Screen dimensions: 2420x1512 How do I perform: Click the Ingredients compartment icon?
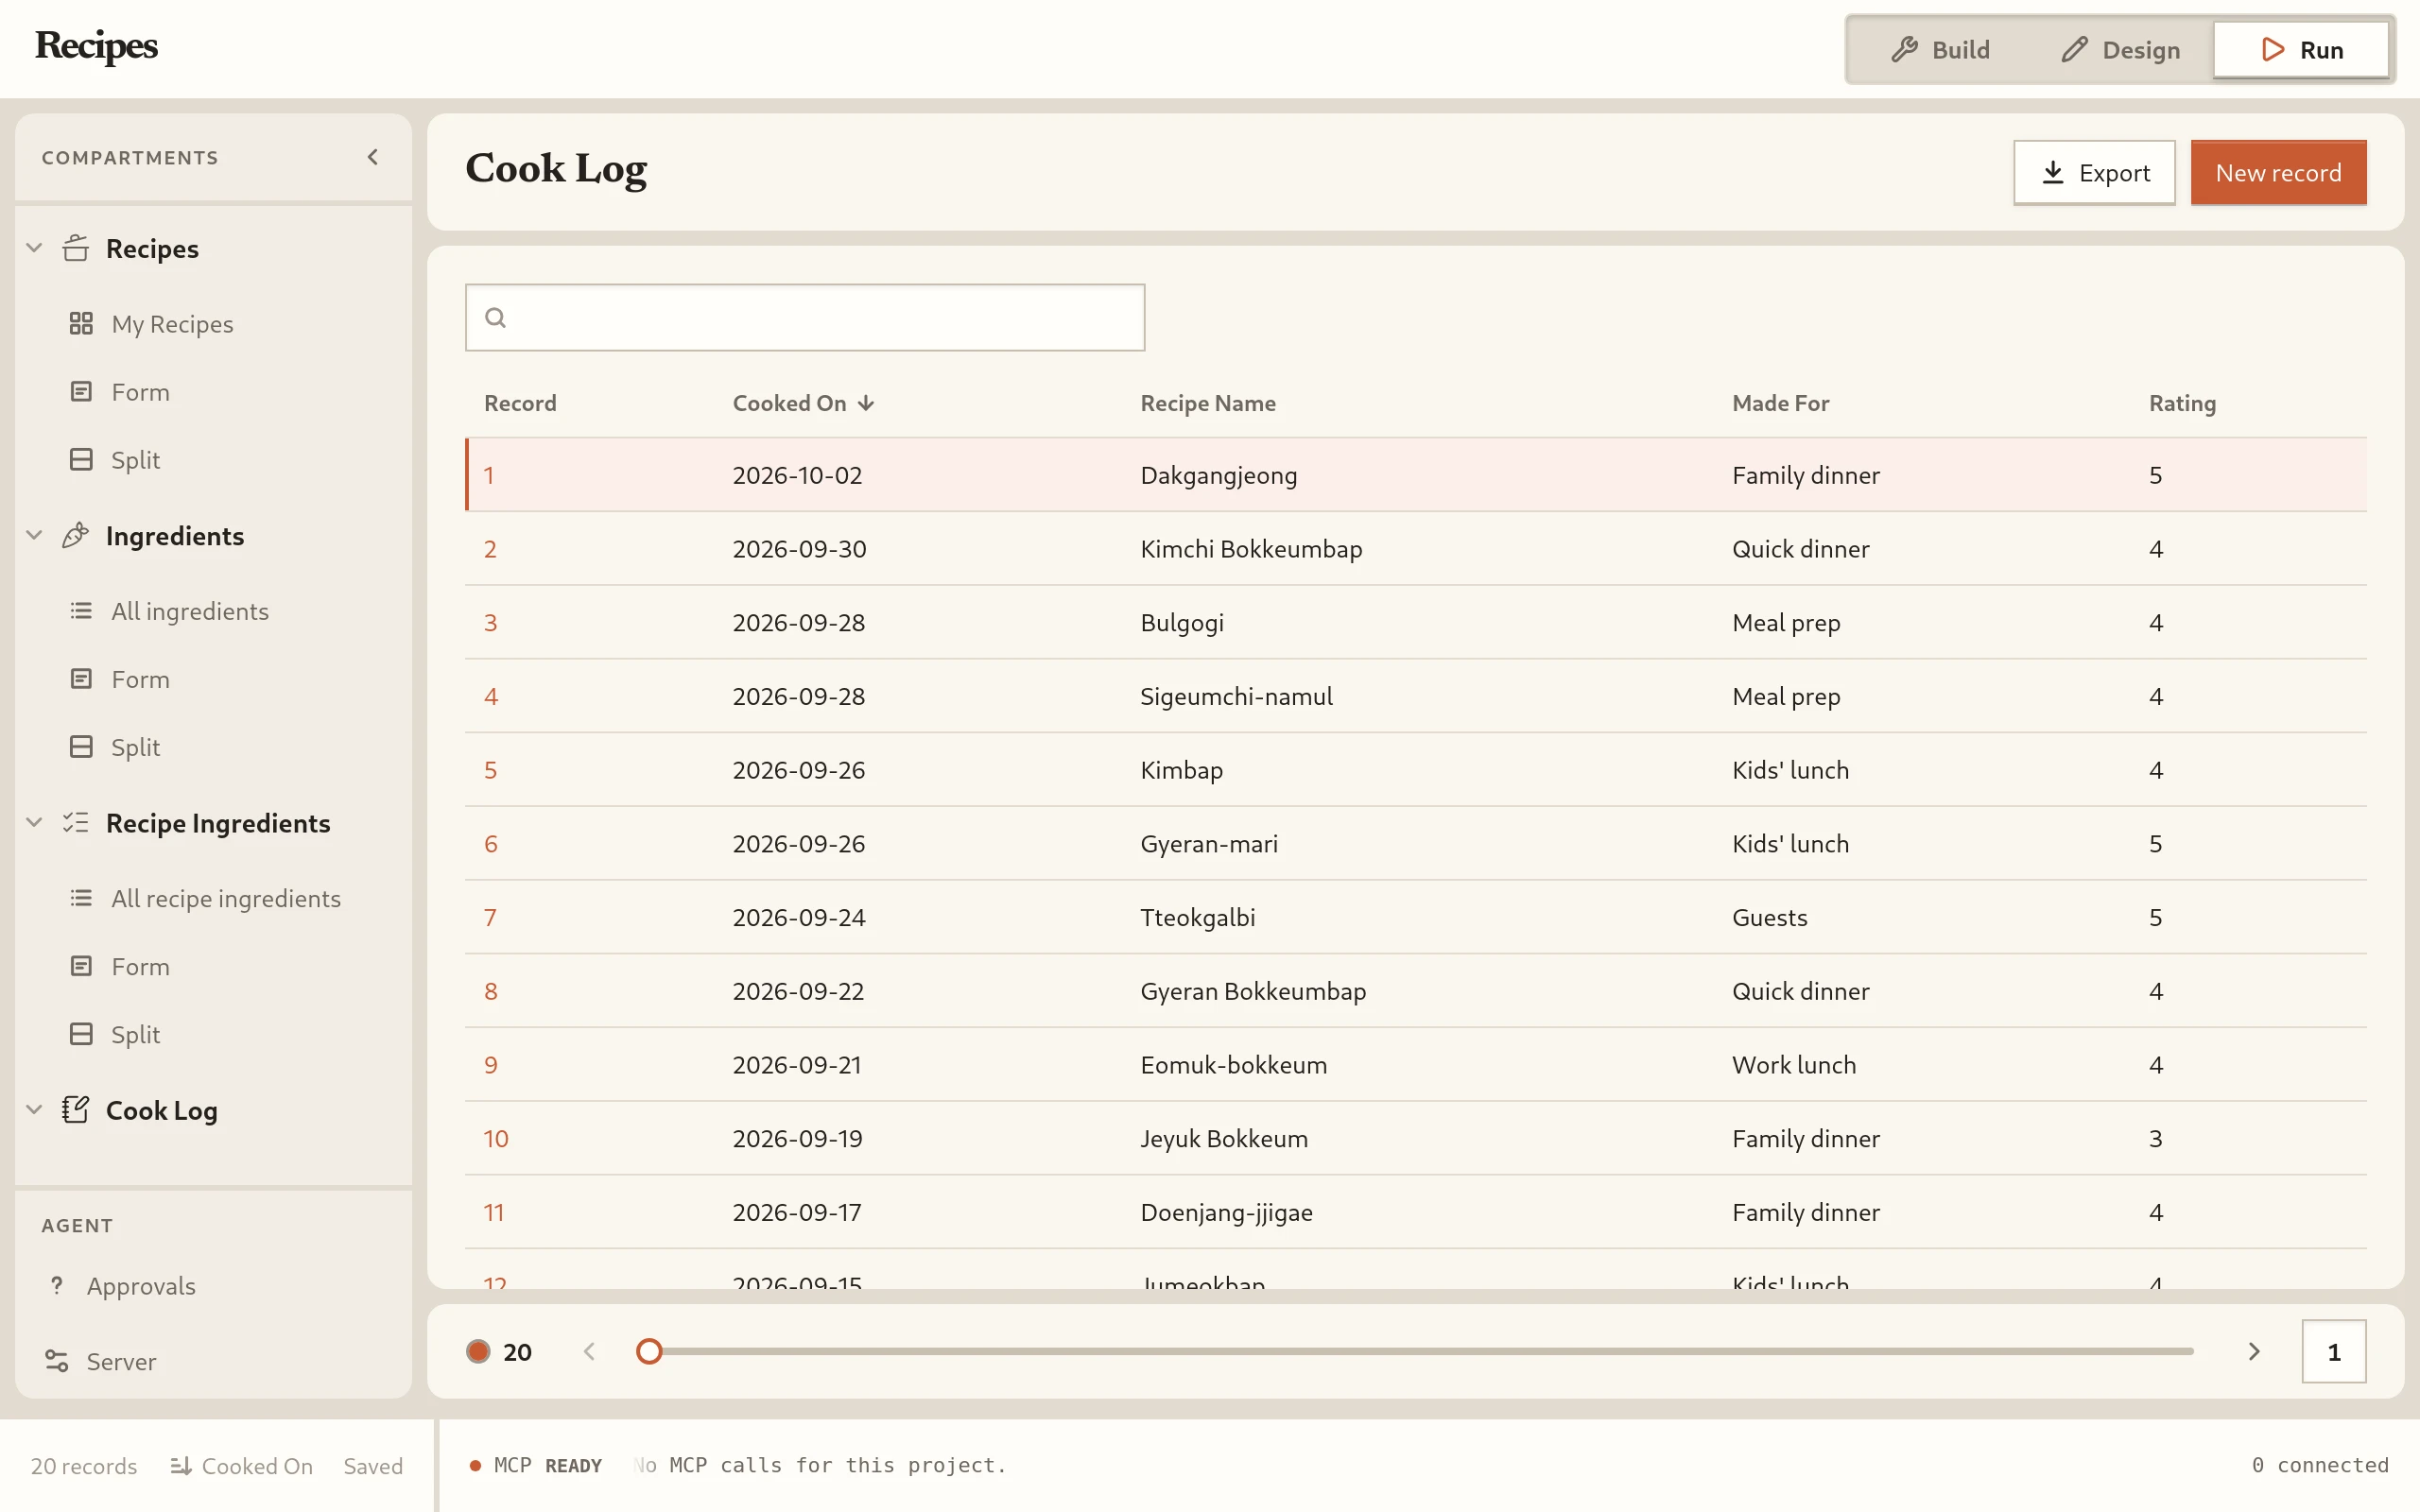click(x=76, y=536)
